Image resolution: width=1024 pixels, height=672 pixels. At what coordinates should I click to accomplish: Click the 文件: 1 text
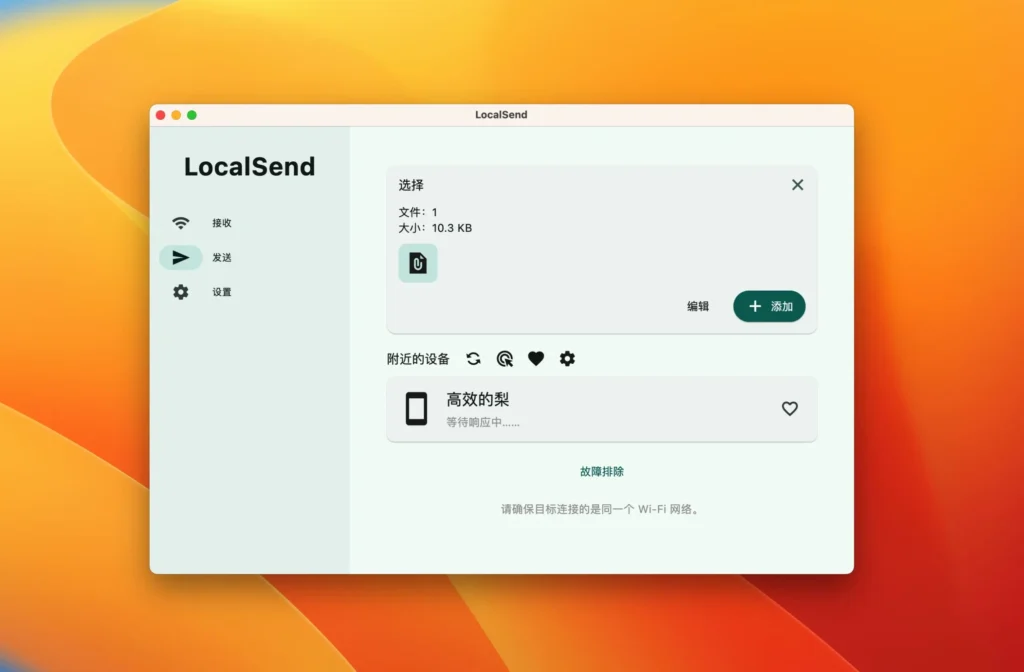(418, 212)
